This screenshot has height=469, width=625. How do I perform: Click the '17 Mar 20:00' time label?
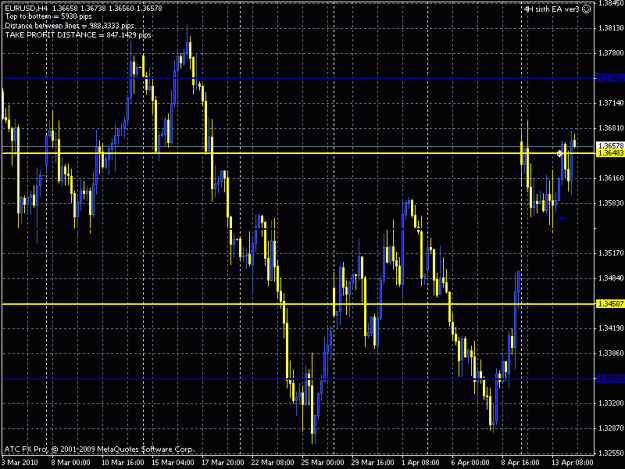[223, 463]
